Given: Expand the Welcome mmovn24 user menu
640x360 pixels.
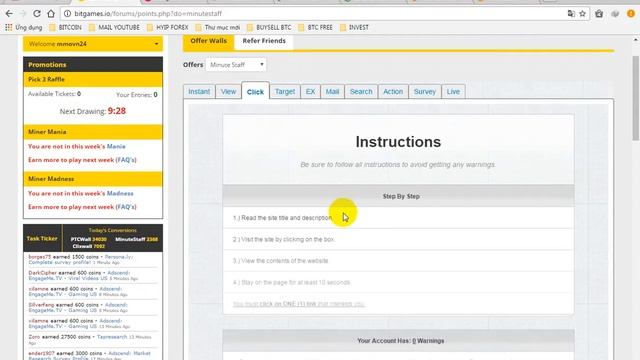Looking at the screenshot, I should 93,44.
